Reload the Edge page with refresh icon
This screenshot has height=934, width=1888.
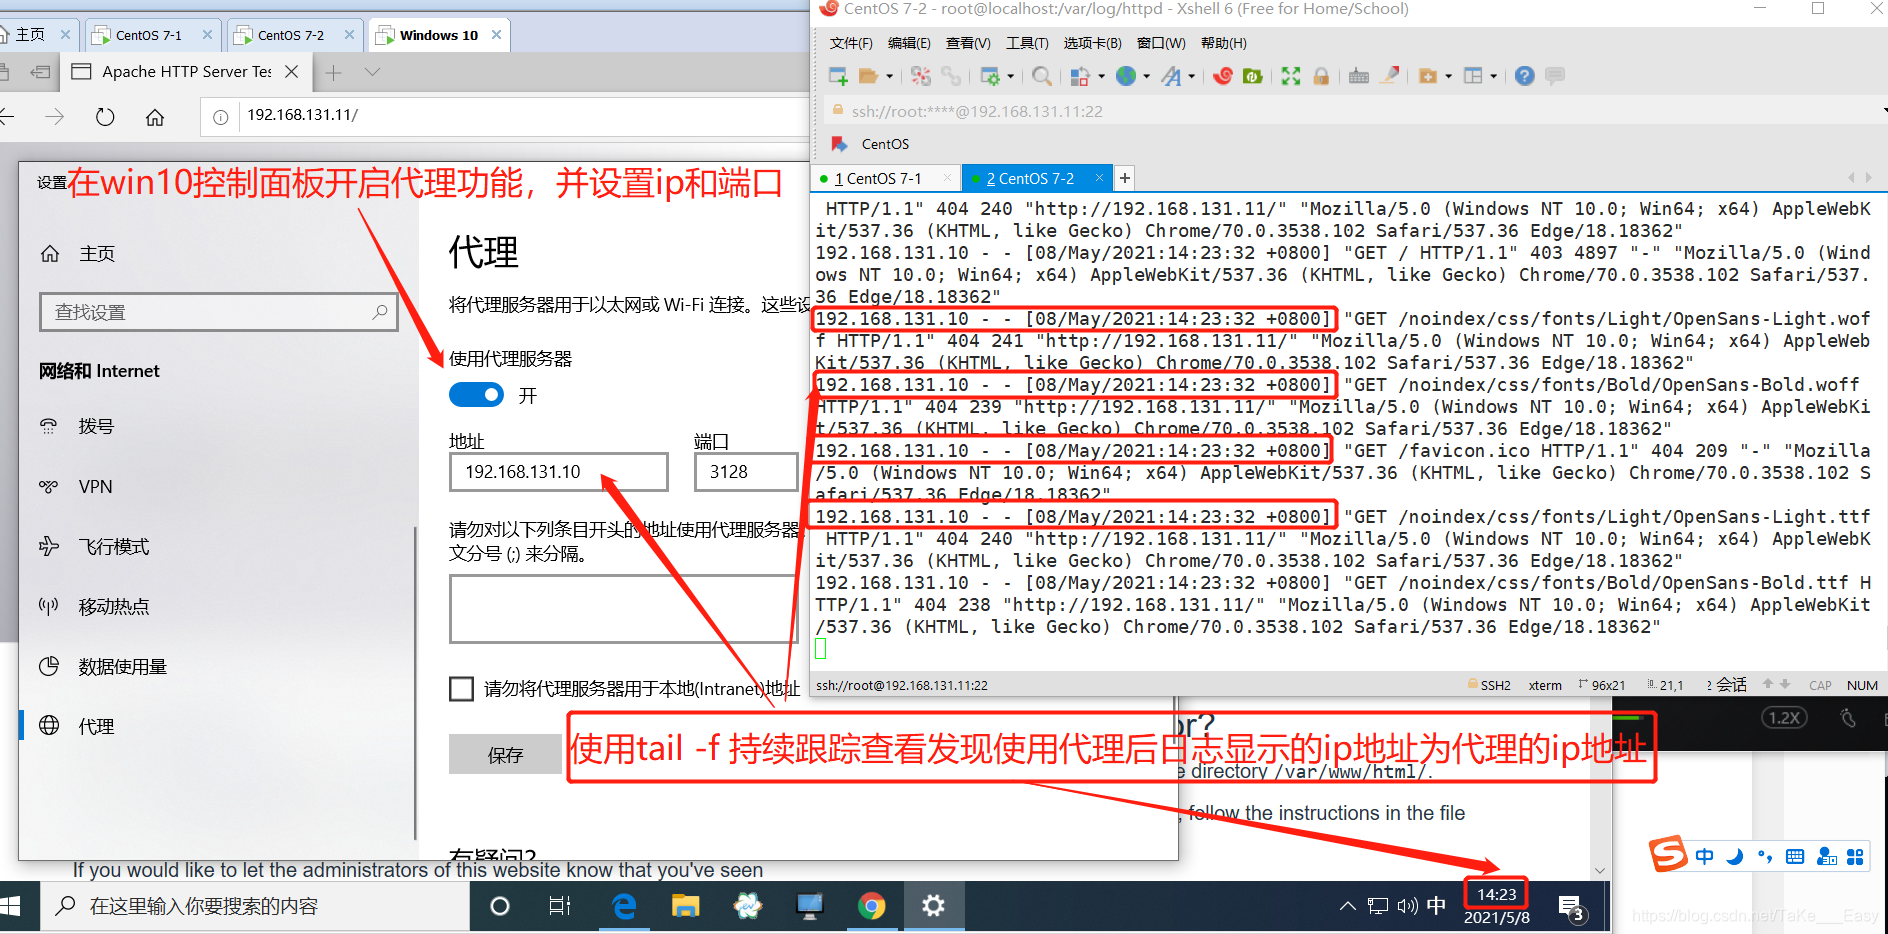105,117
